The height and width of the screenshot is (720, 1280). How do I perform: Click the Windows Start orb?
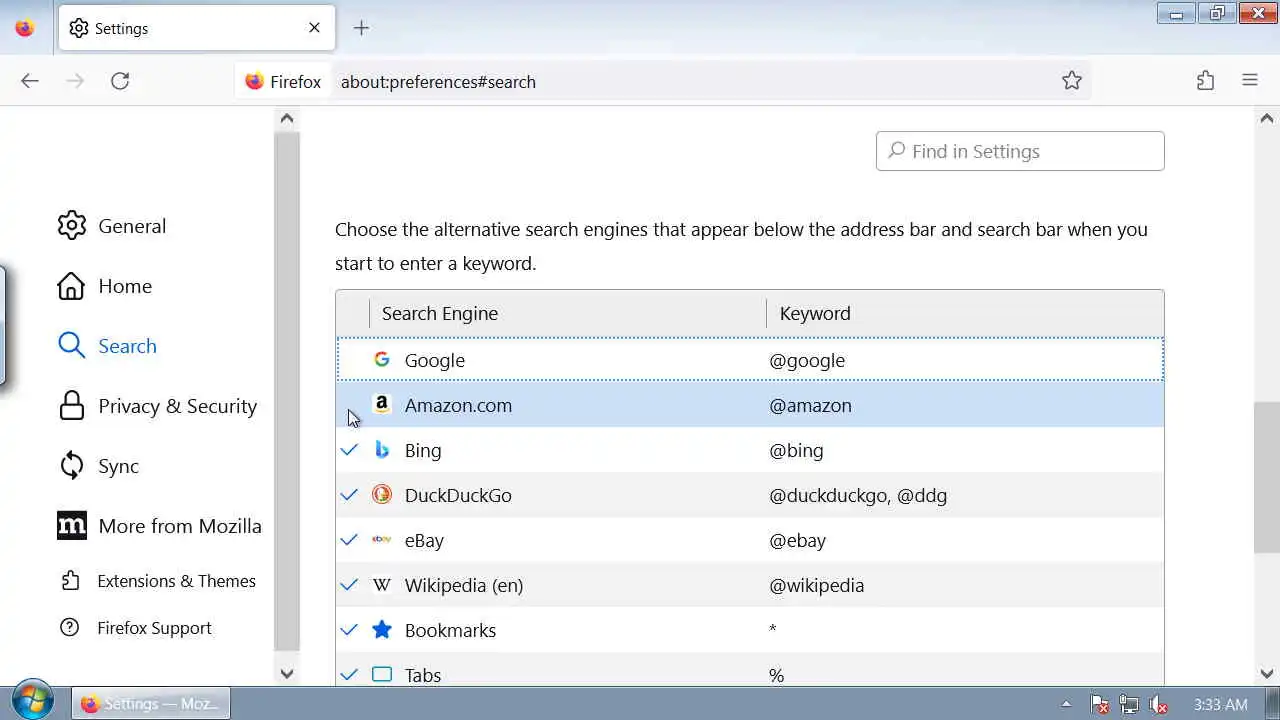tap(33, 701)
